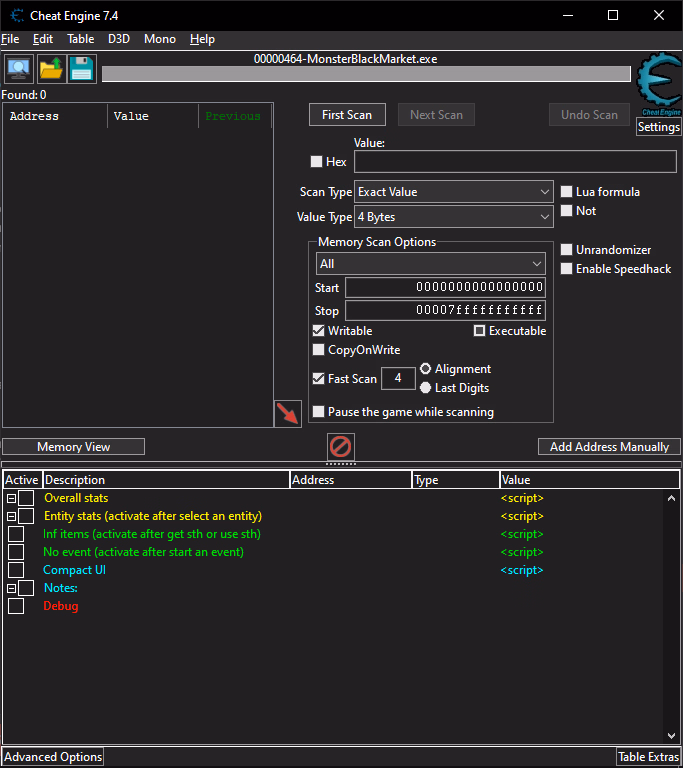Image resolution: width=683 pixels, height=768 pixels.
Task: Check the CopyOnWrite option
Action: coord(318,350)
